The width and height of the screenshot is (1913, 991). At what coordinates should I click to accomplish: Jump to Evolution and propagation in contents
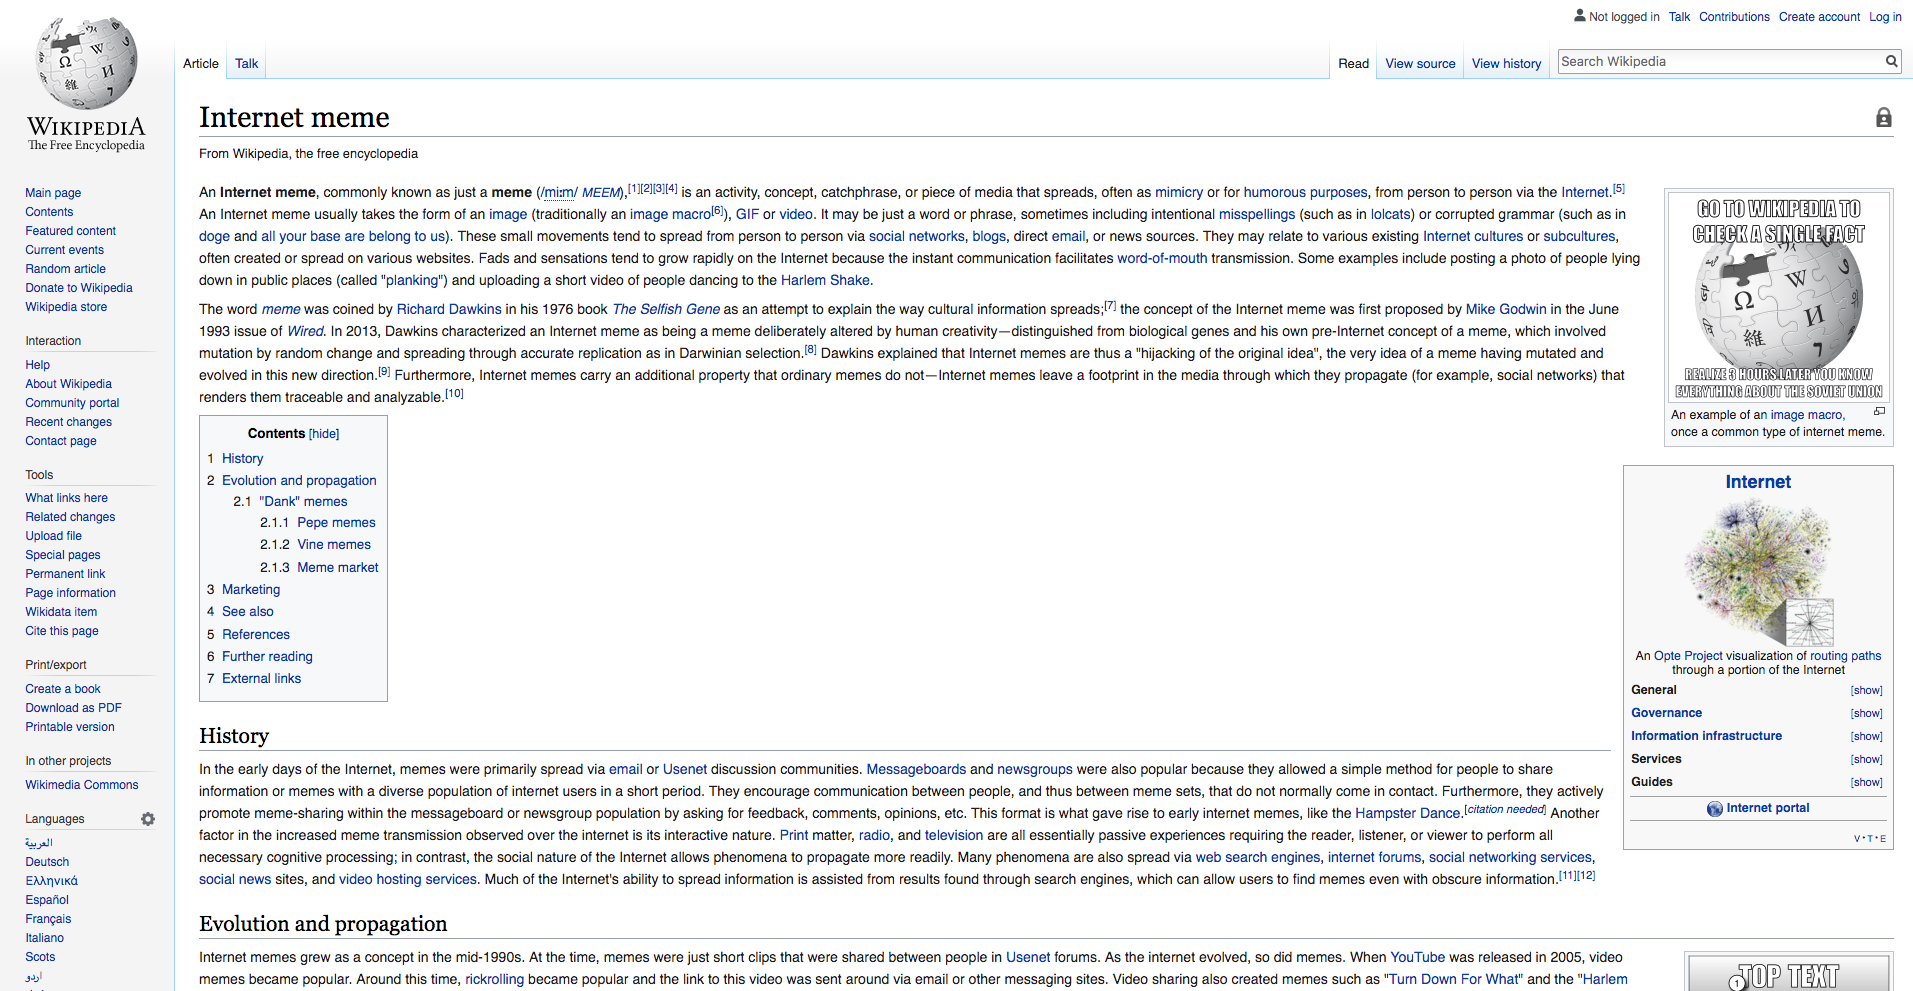click(299, 480)
